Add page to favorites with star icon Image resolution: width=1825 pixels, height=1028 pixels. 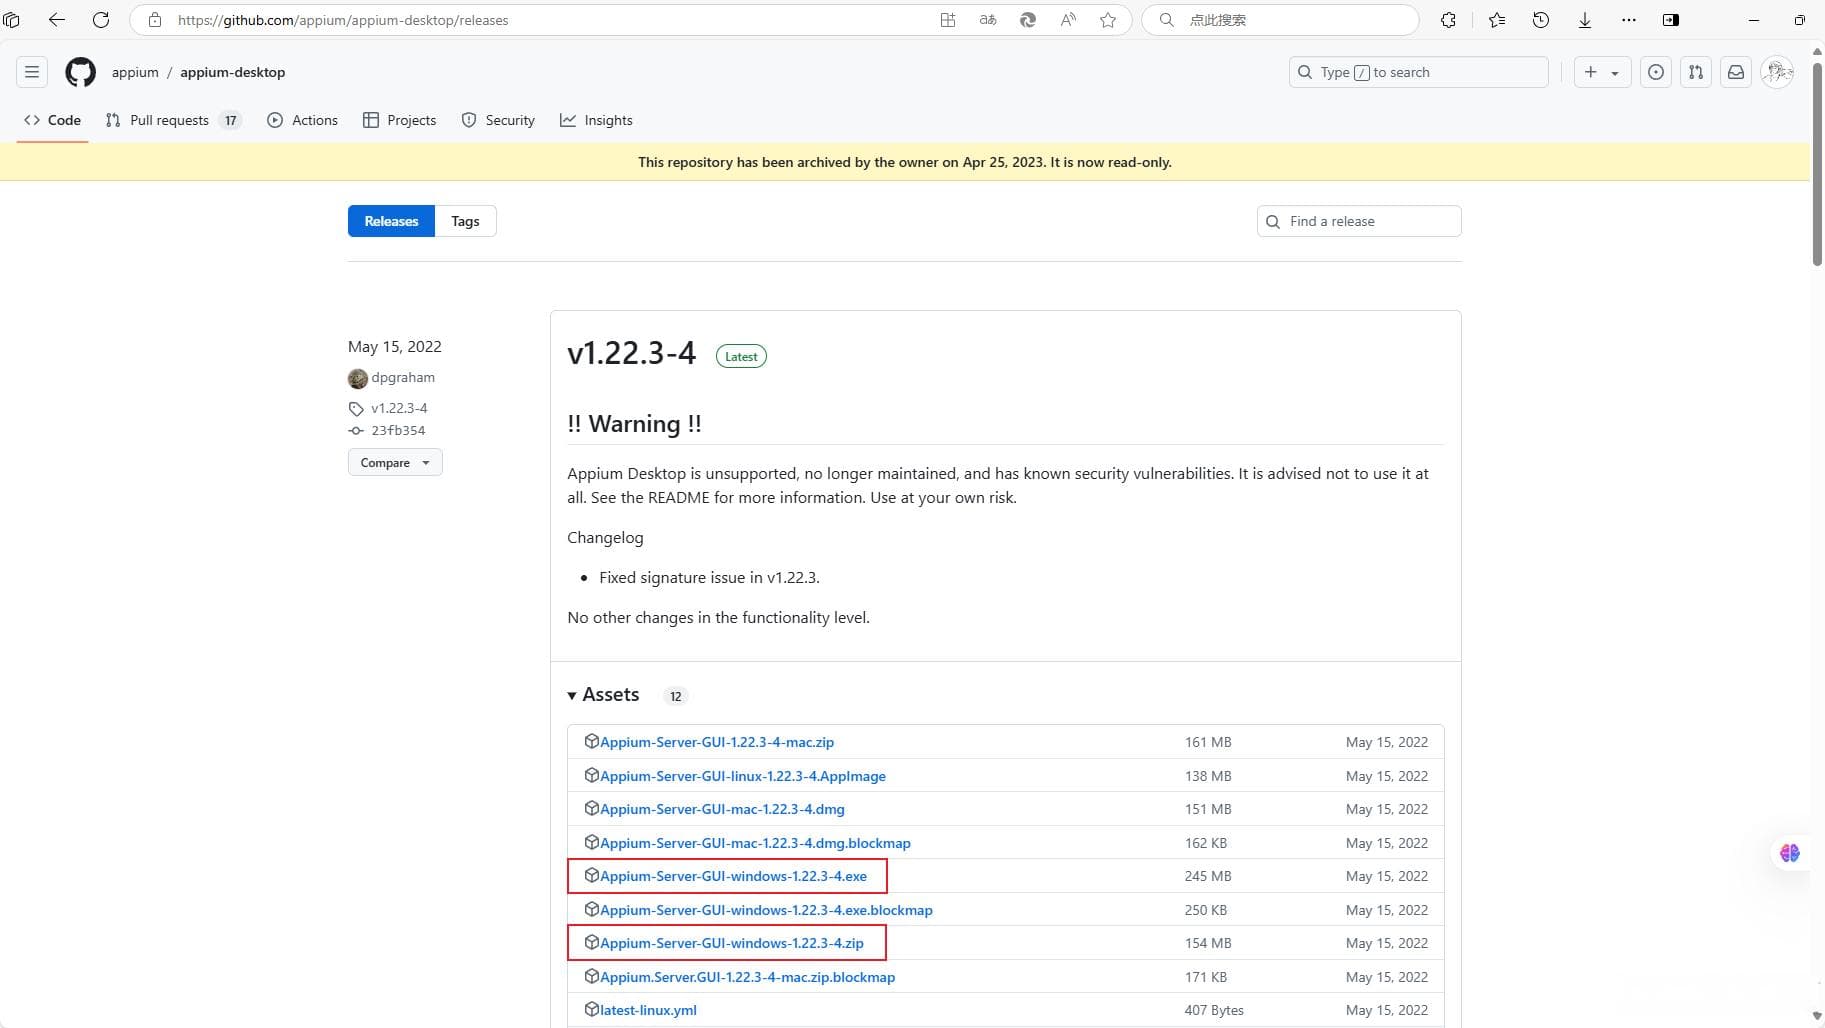click(x=1108, y=20)
